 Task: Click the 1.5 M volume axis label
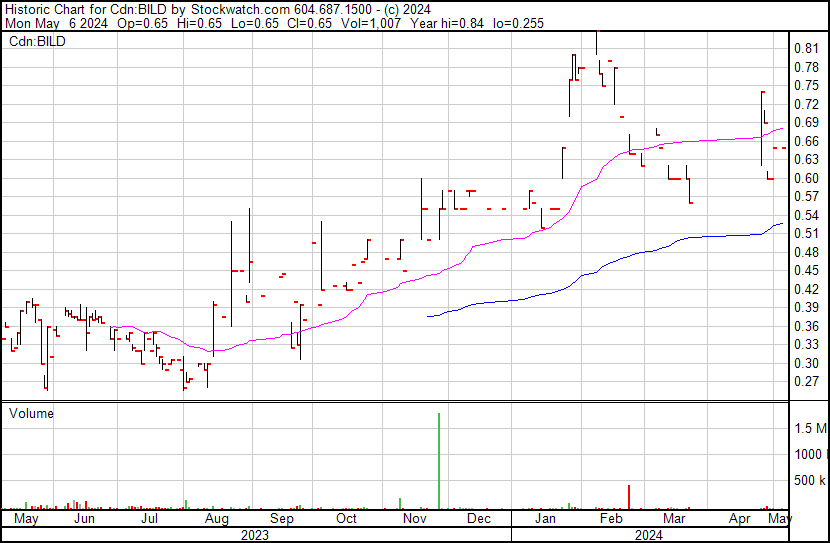[x=810, y=428]
